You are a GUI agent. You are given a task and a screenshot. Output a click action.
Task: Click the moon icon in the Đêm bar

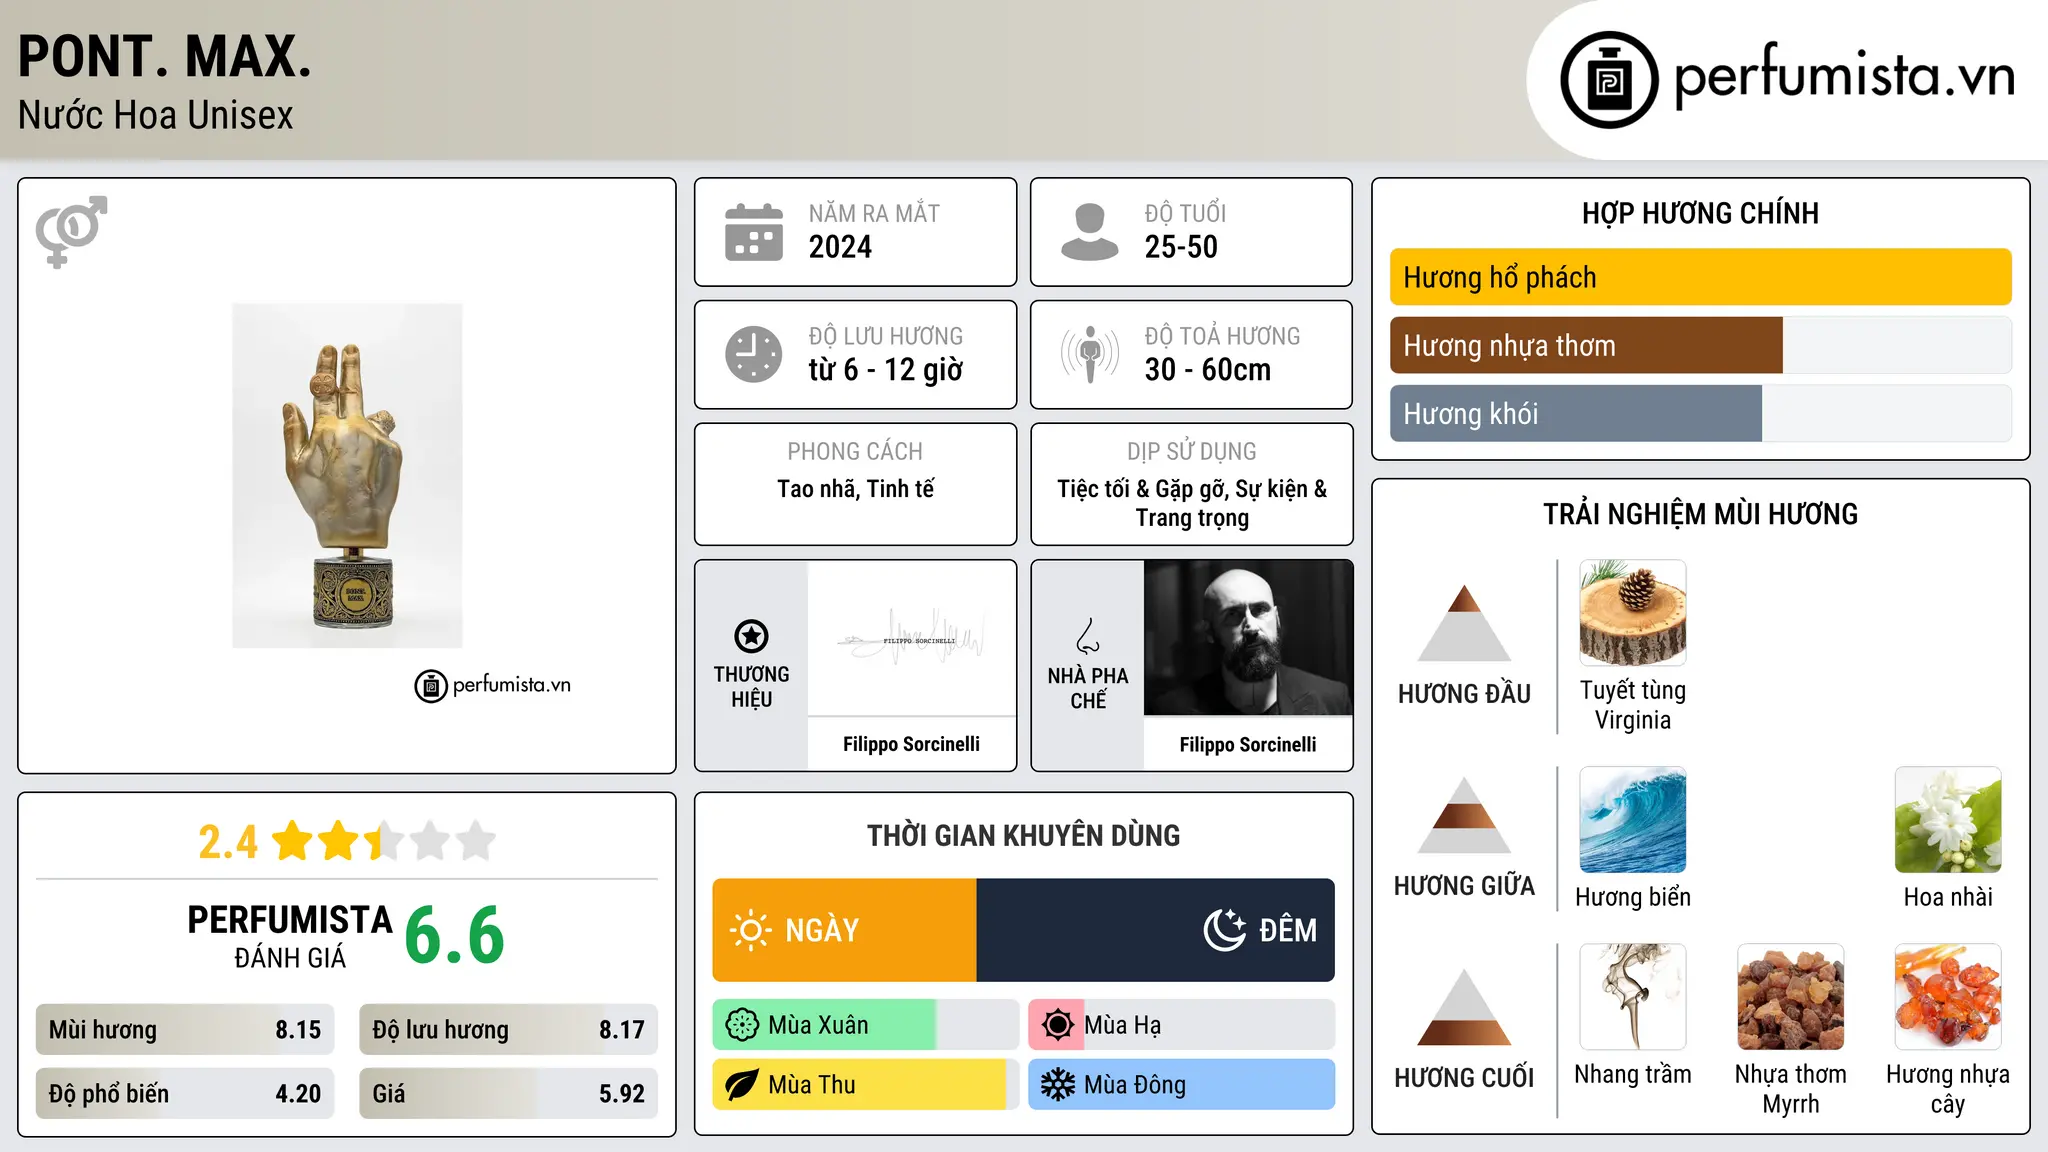pyautogui.click(x=1224, y=930)
